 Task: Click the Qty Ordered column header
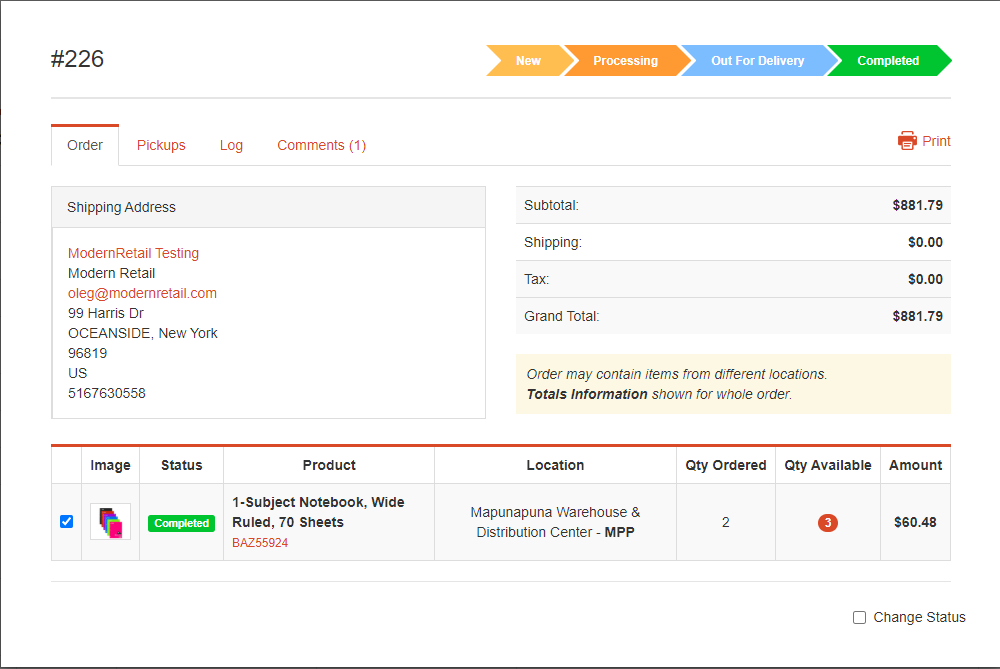pos(726,466)
